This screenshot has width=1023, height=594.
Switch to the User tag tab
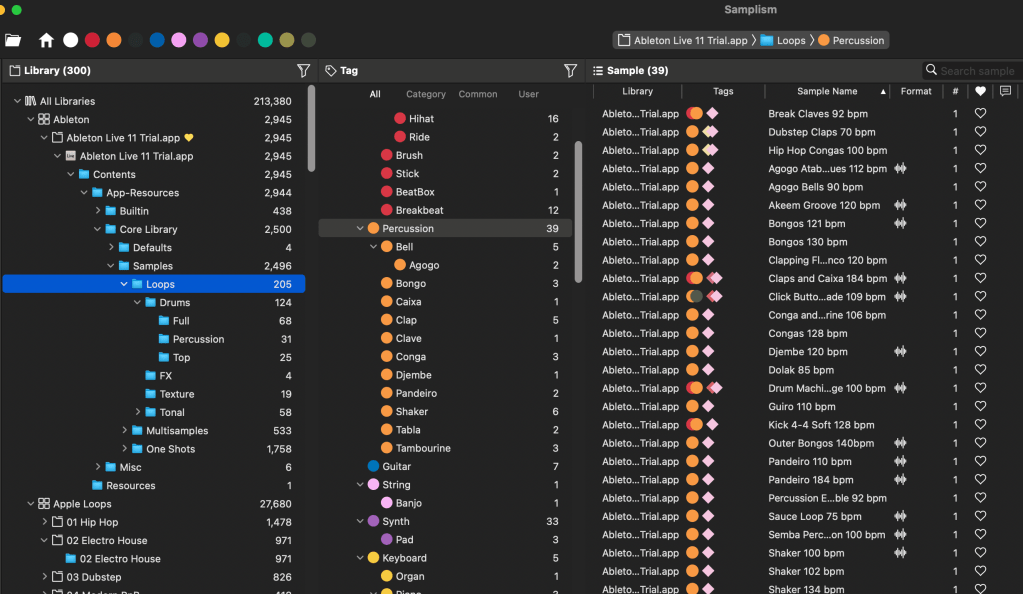pos(528,94)
